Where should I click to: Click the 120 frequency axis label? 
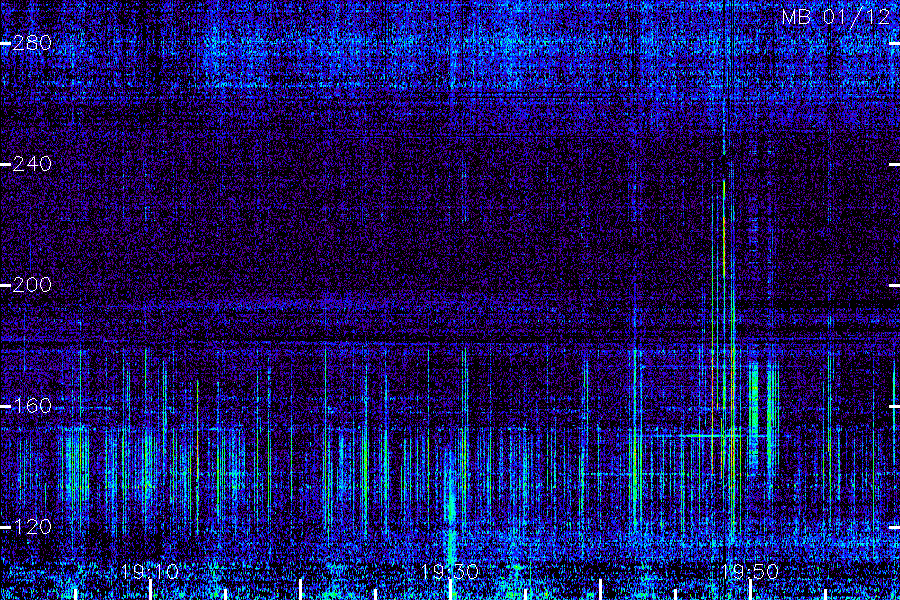coord(32,527)
